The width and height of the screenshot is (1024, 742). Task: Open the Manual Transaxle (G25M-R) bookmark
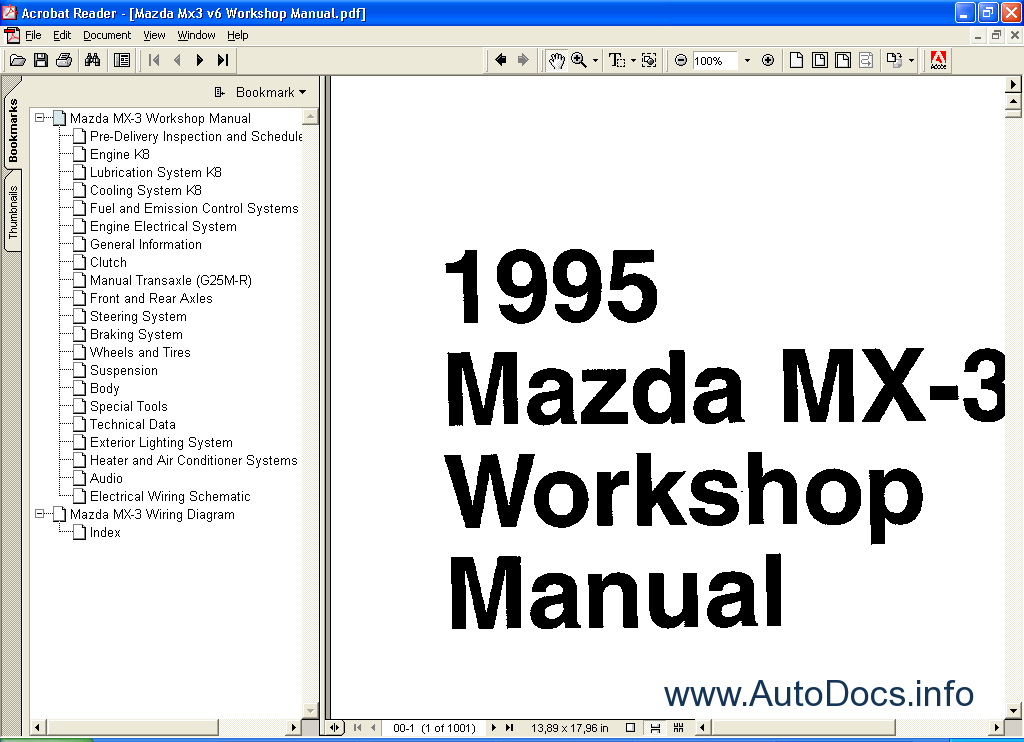tap(170, 280)
